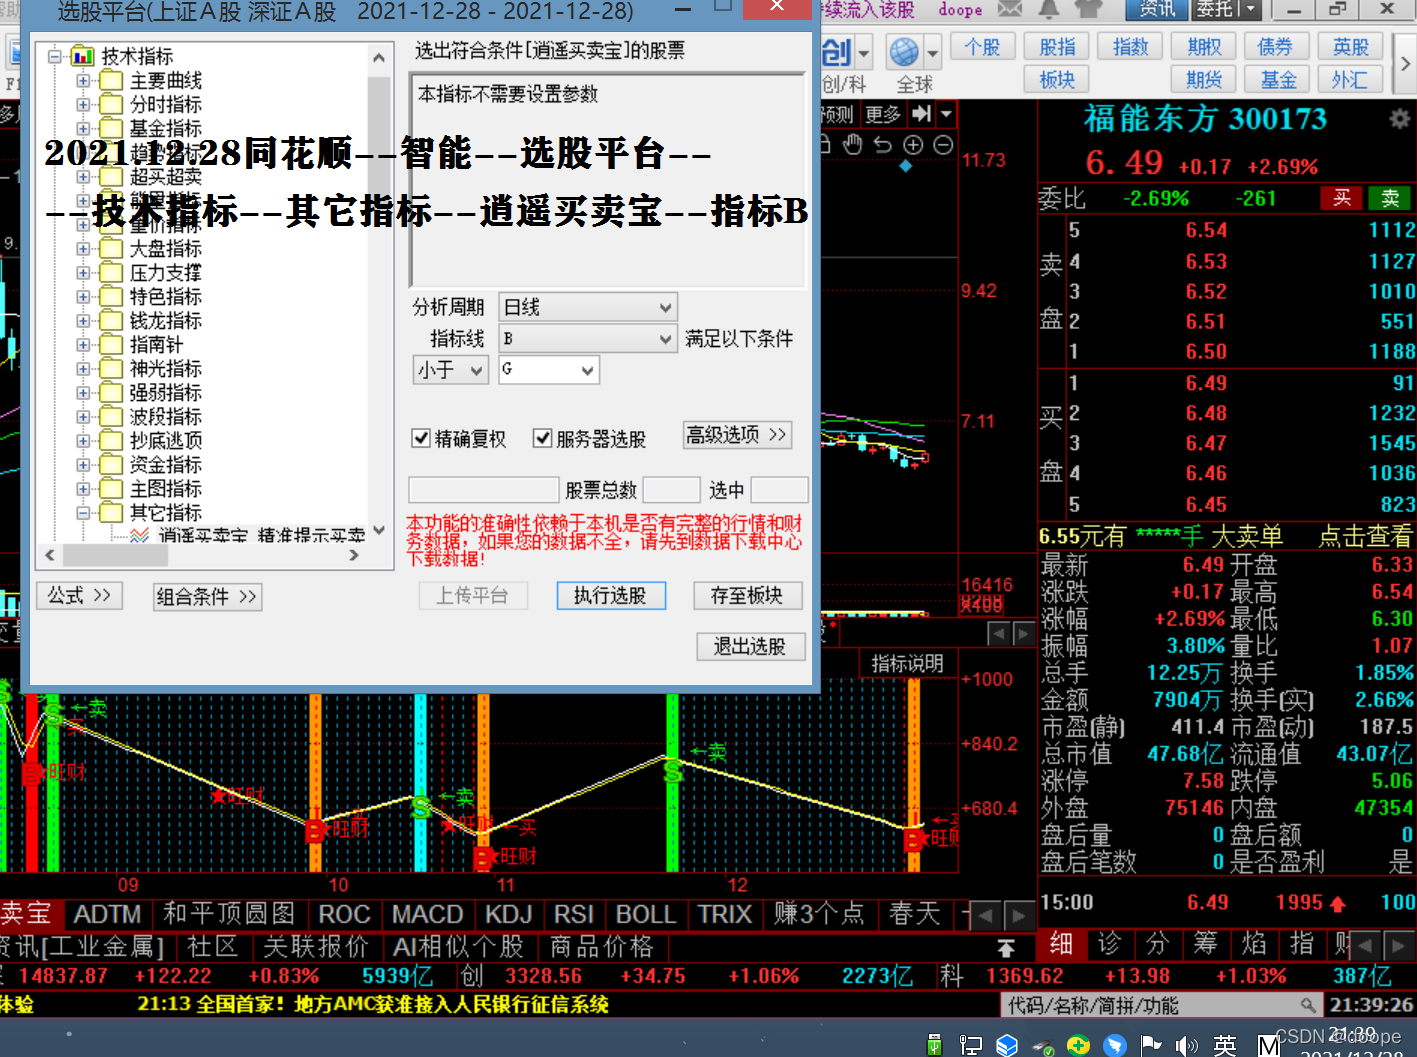The height and width of the screenshot is (1057, 1417).
Task: Open the white flag action center icon
Action: coord(1151,1045)
